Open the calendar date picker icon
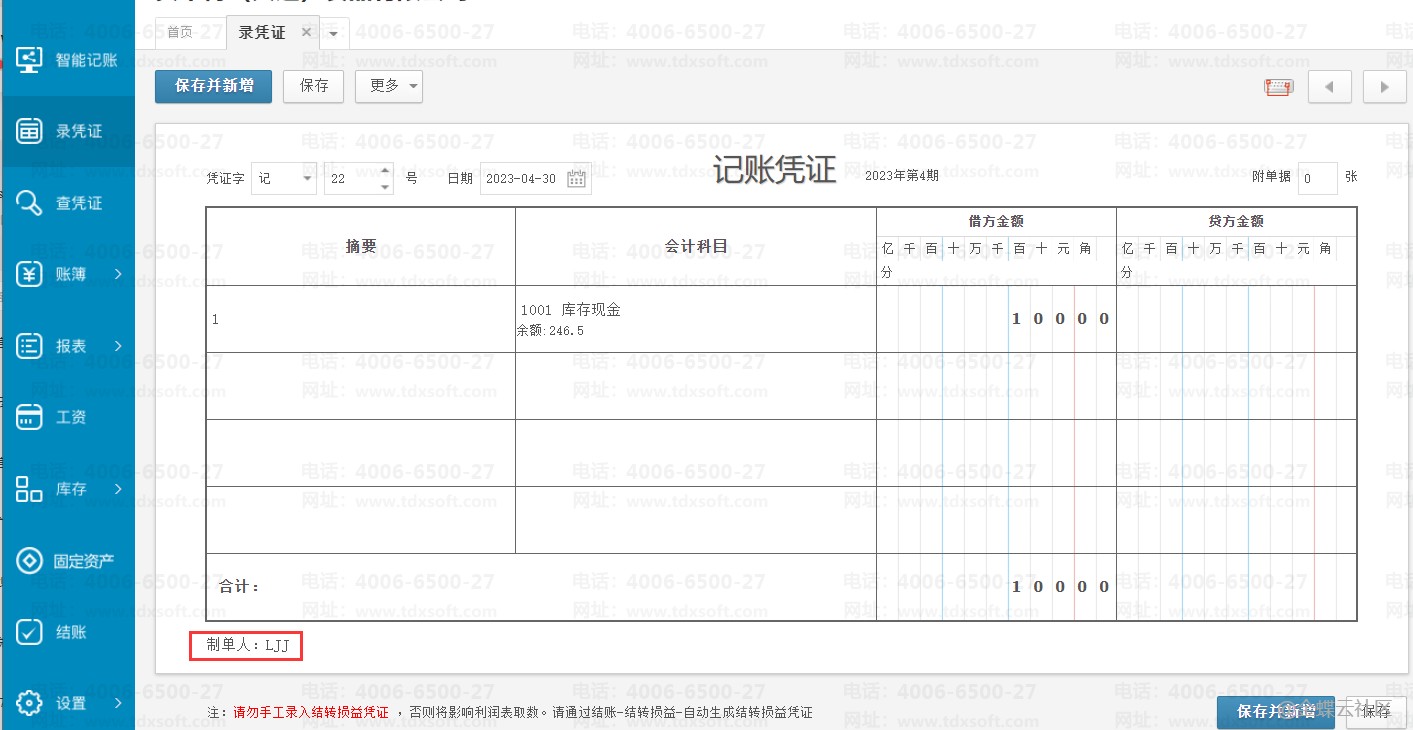 (x=576, y=179)
